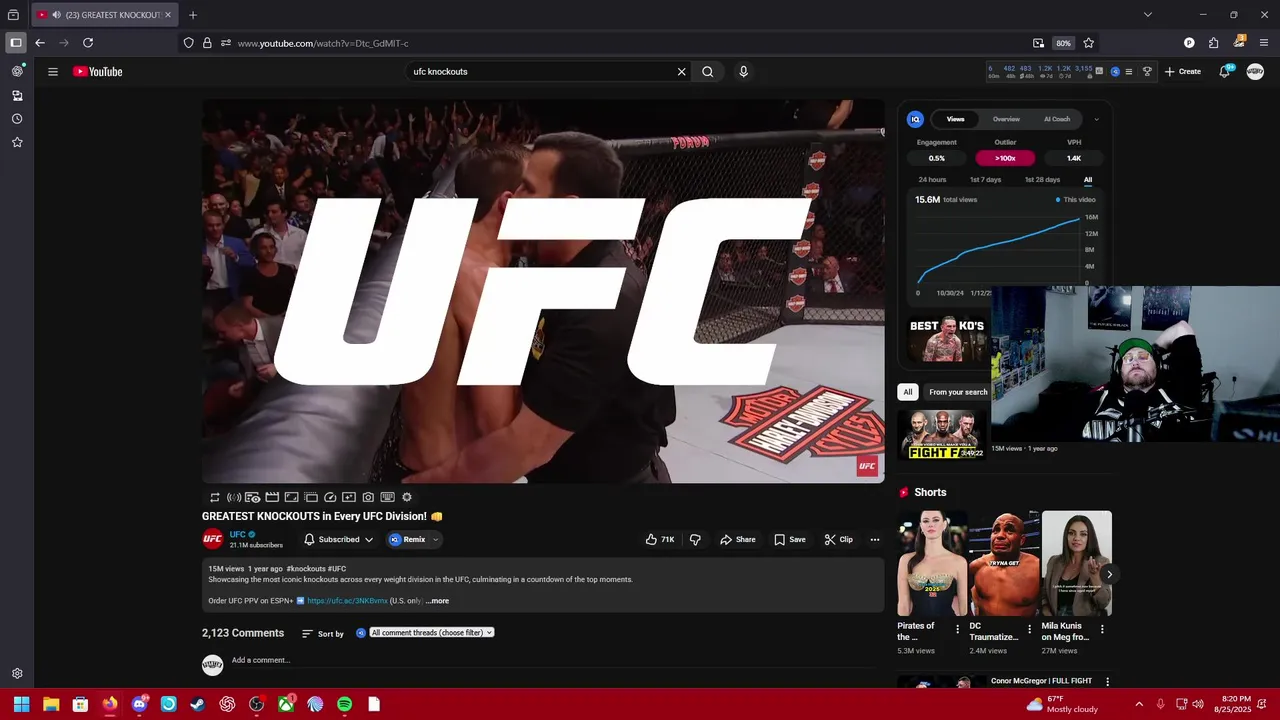This screenshot has width=1280, height=720.
Task: Open options for DC Traumatize... short
Action: click(x=1029, y=630)
